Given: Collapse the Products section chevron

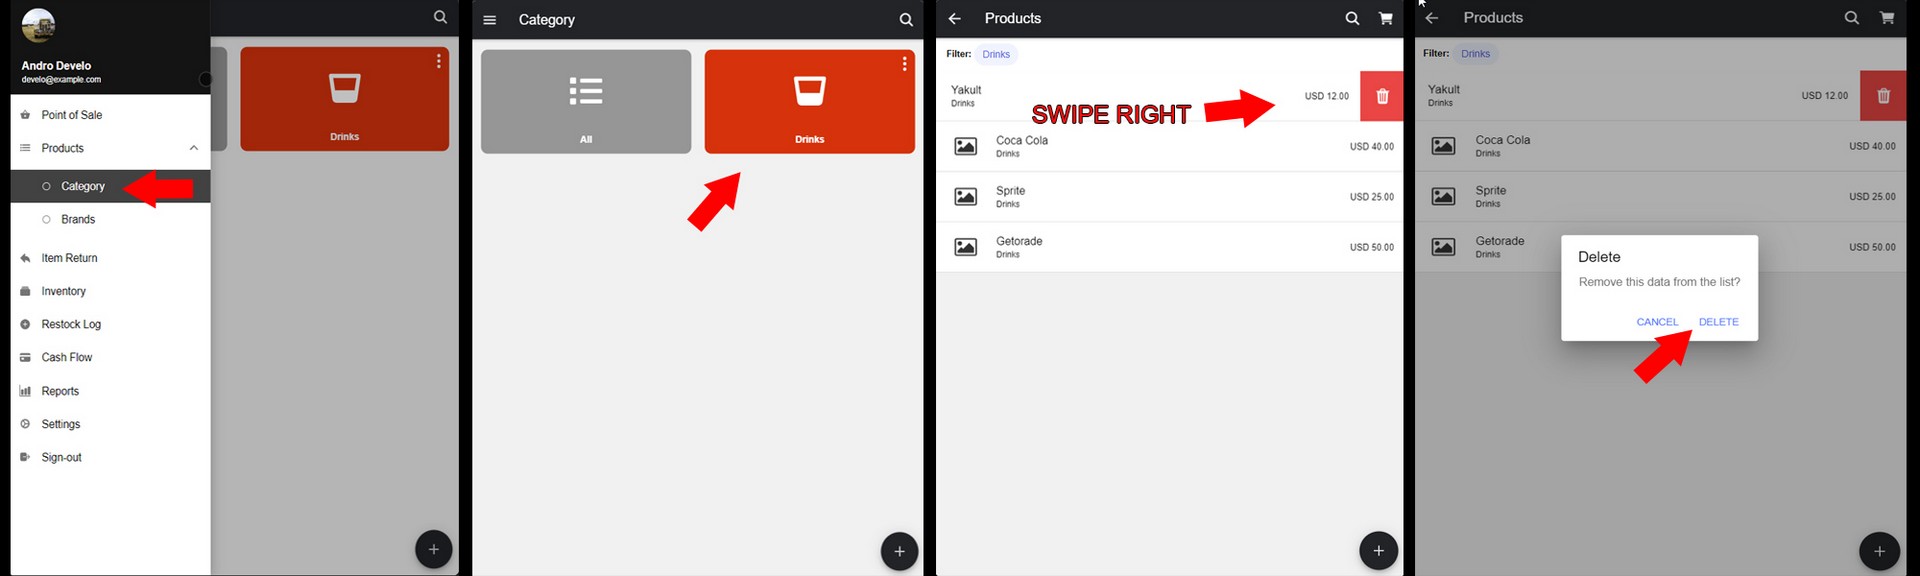Looking at the screenshot, I should pyautogui.click(x=194, y=148).
